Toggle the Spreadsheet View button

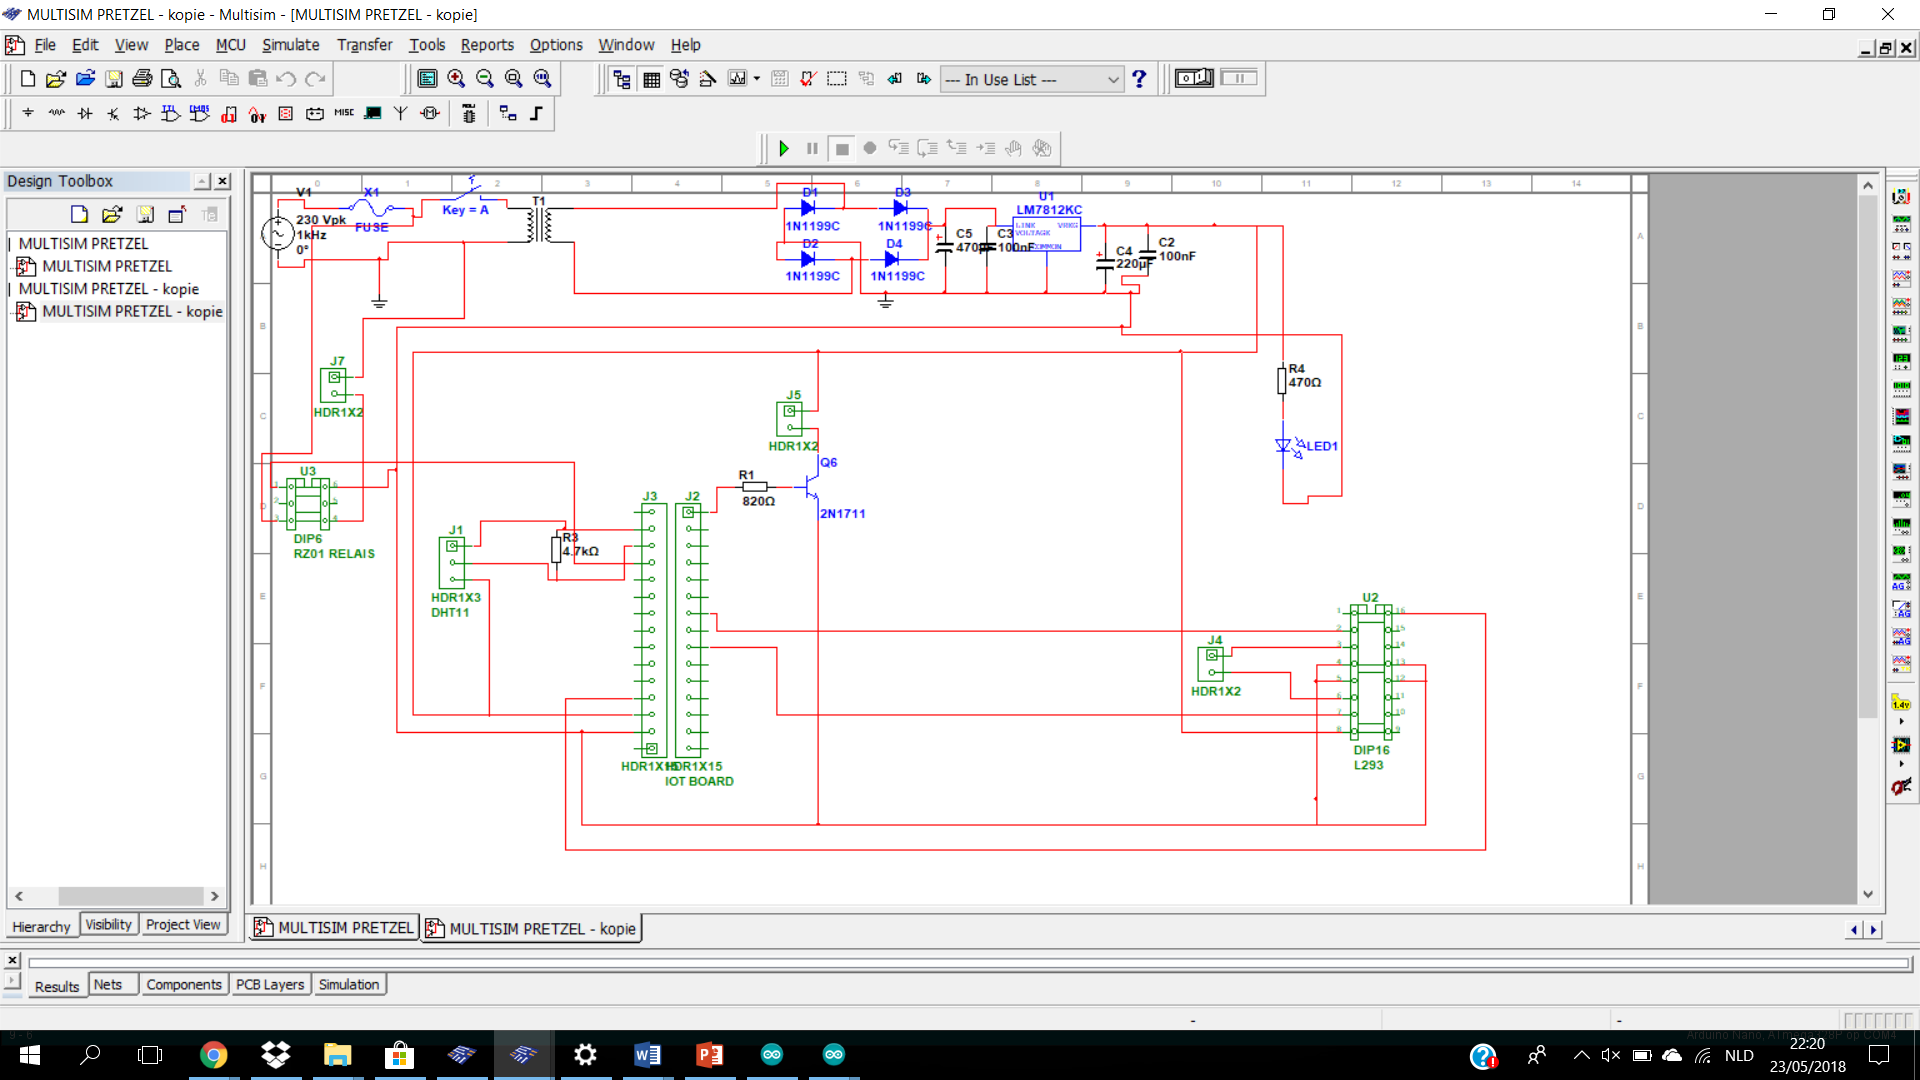pos(651,79)
